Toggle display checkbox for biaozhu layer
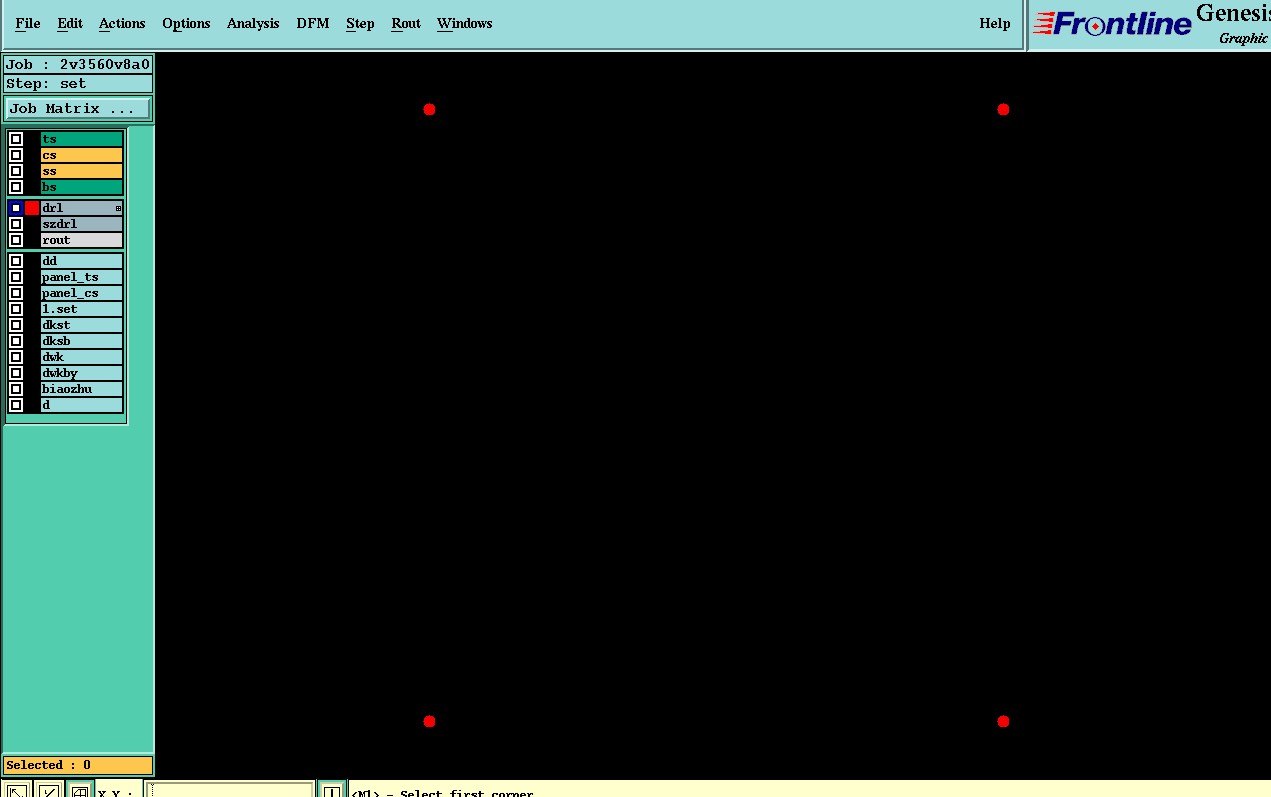Screen dimensions: 1271x797 tap(16, 389)
